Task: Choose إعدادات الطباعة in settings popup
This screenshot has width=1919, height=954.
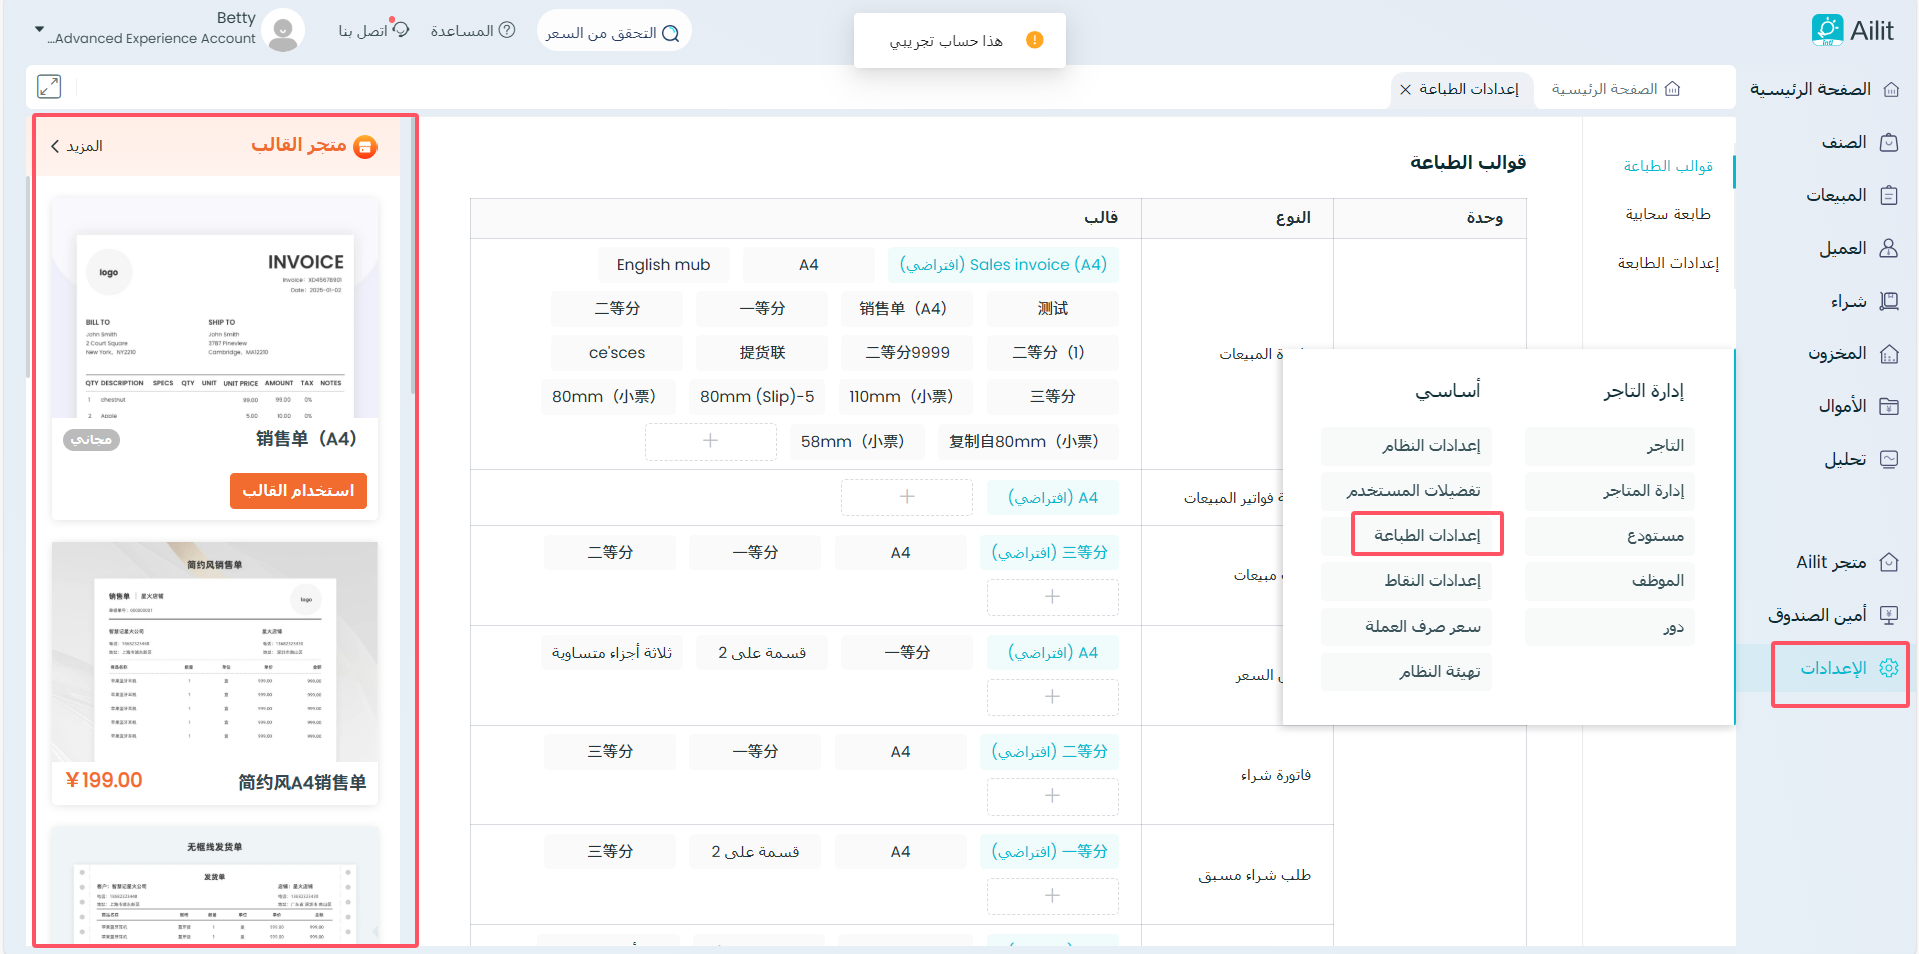Action: (x=1426, y=535)
